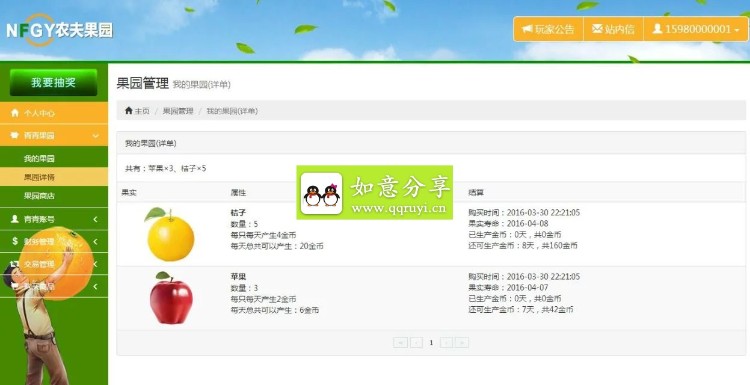Click the green 我要抽奖 button
Viewport: 750px width, 385px height.
(x=54, y=82)
